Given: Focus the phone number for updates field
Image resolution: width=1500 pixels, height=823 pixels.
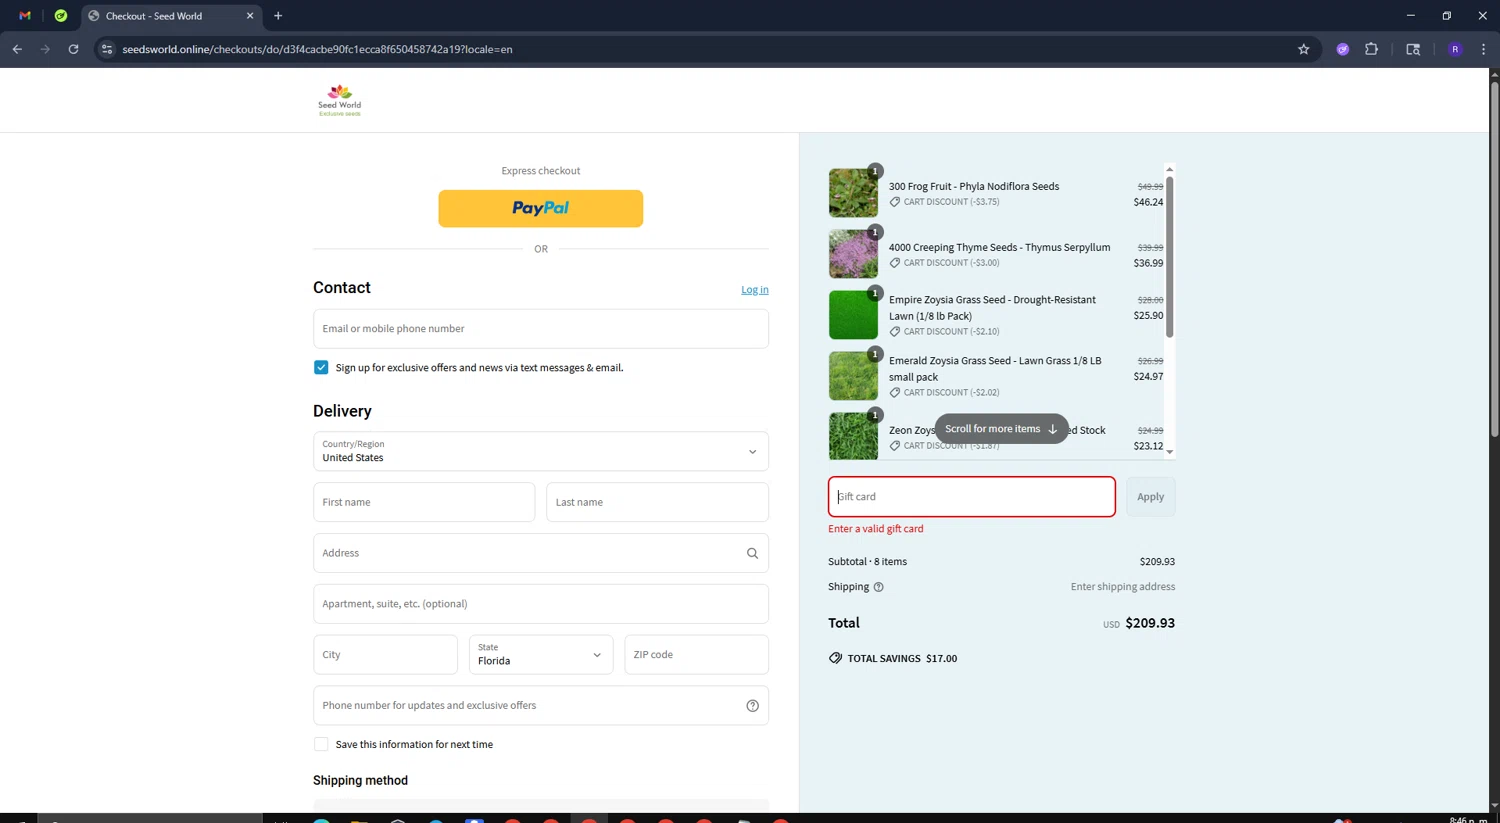Looking at the screenshot, I should click(x=540, y=706).
